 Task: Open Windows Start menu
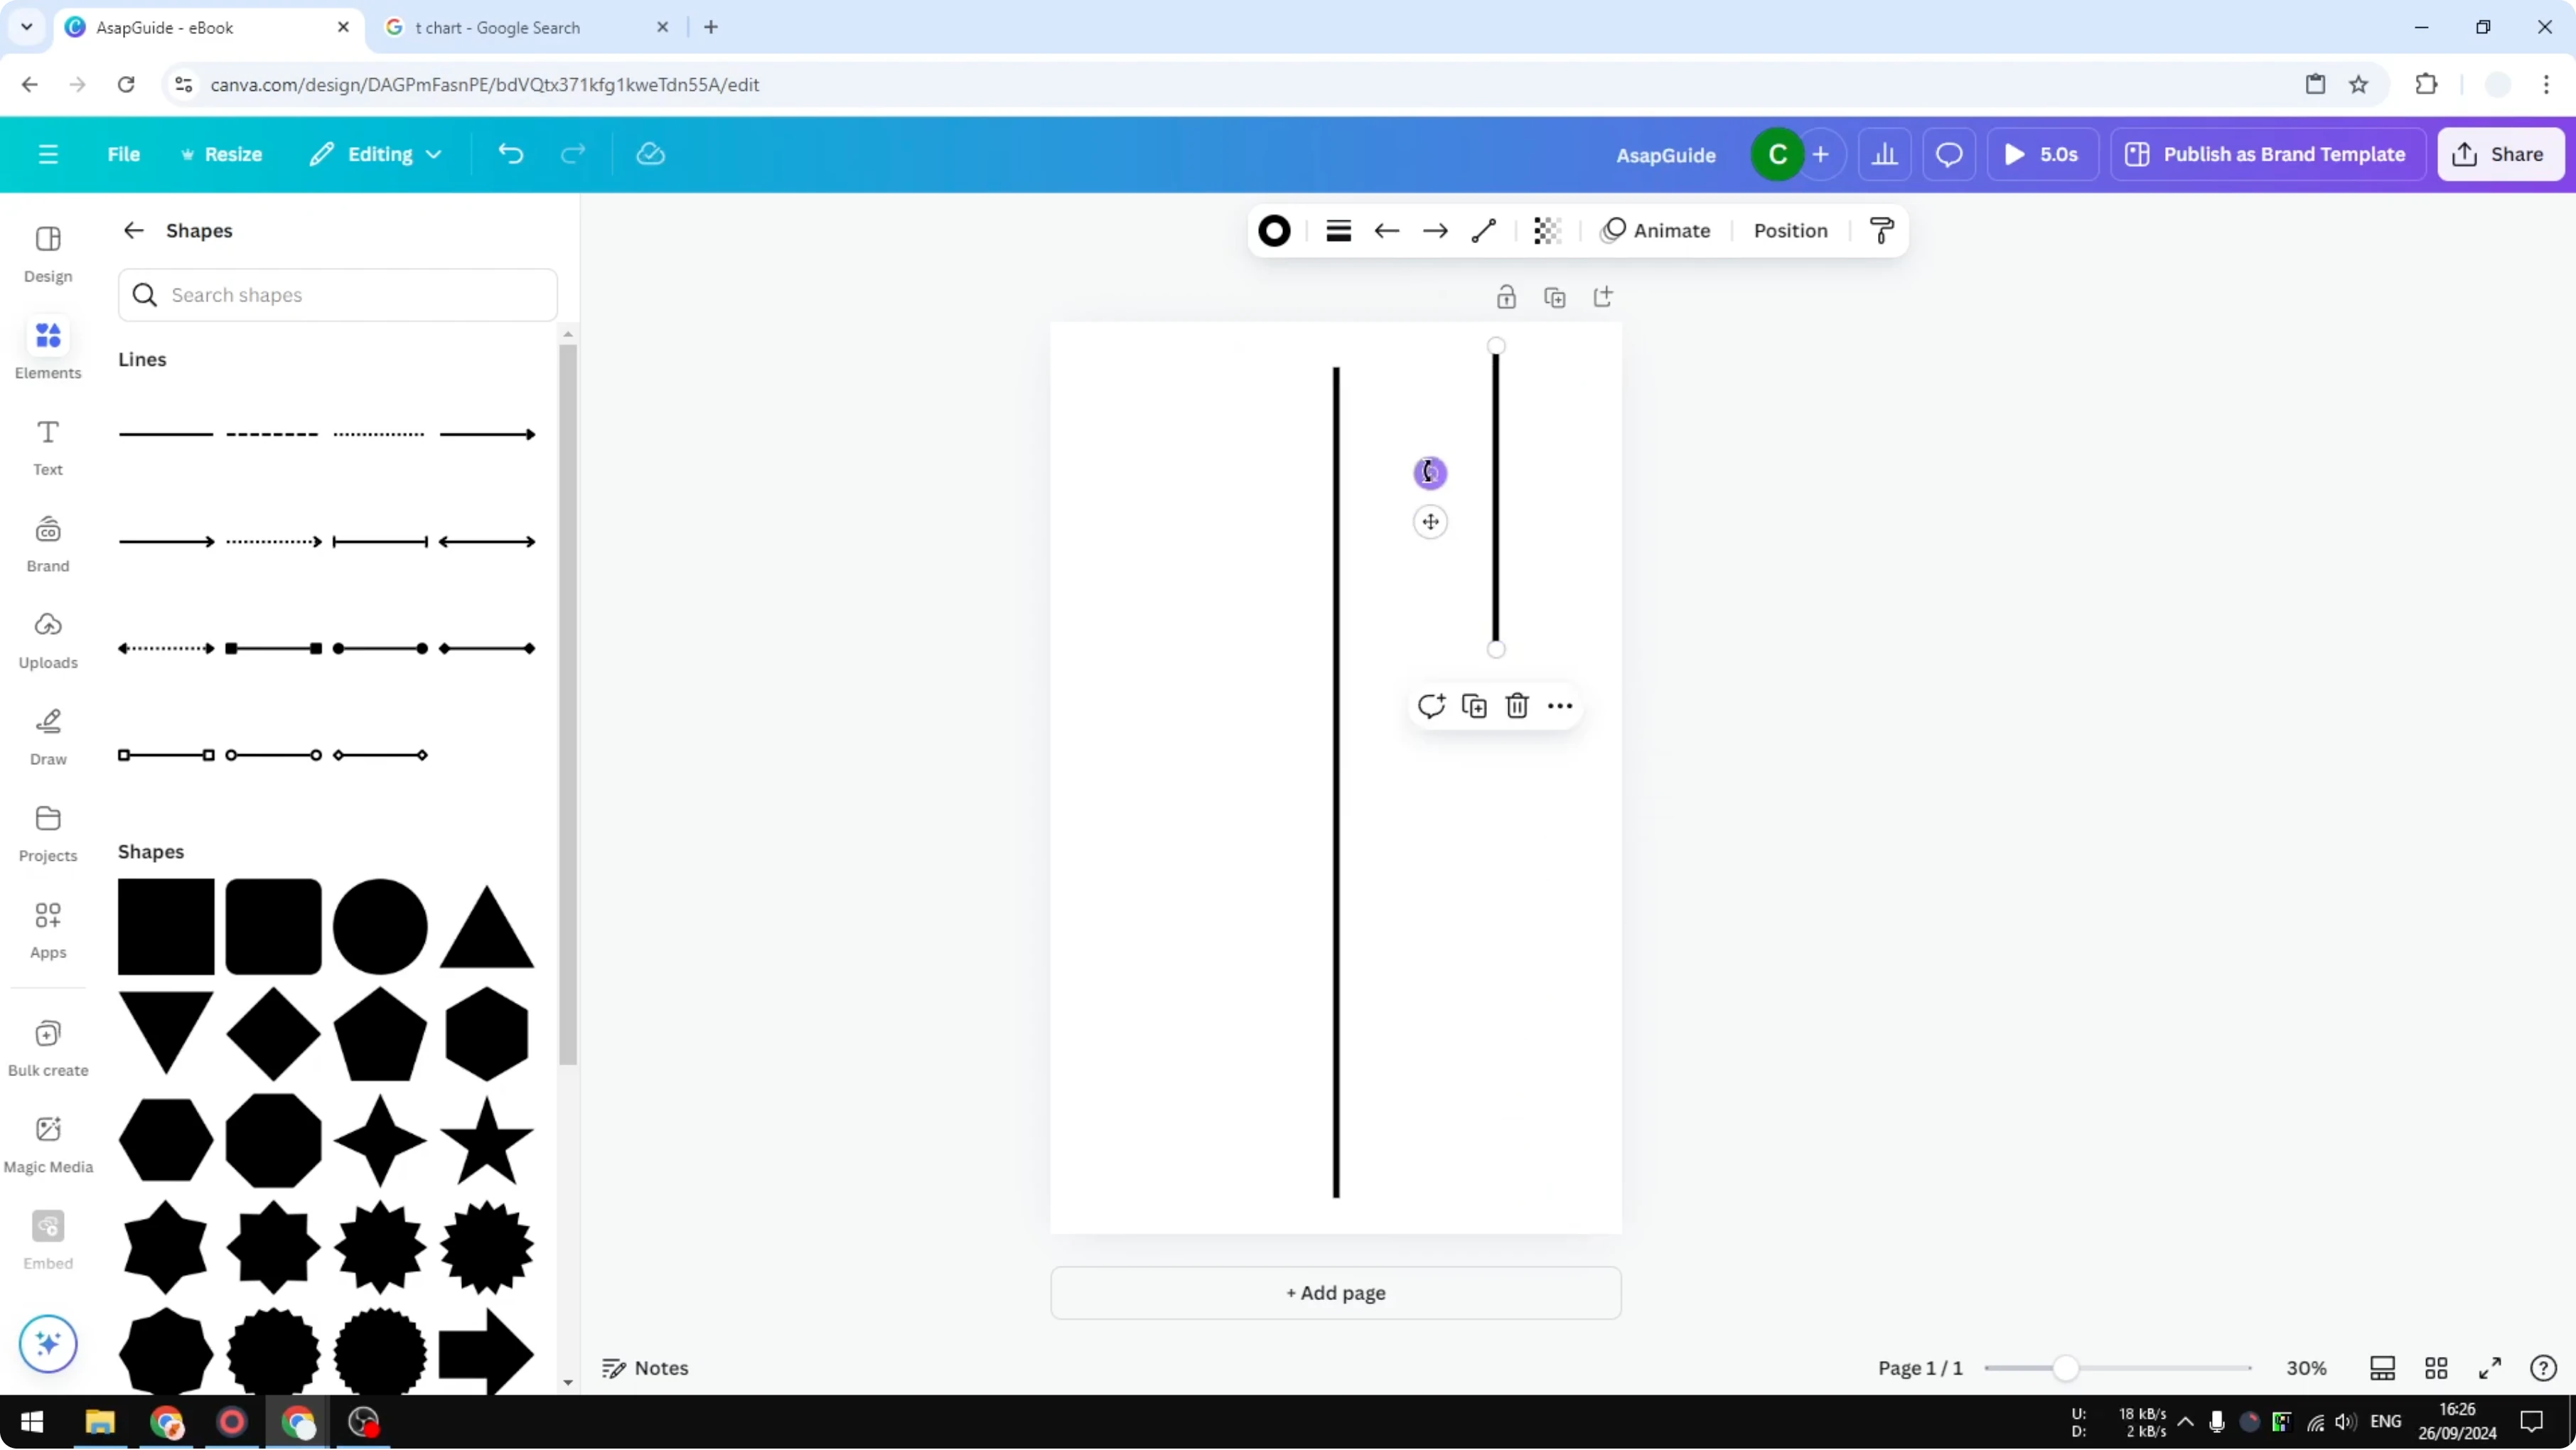click(x=32, y=1422)
